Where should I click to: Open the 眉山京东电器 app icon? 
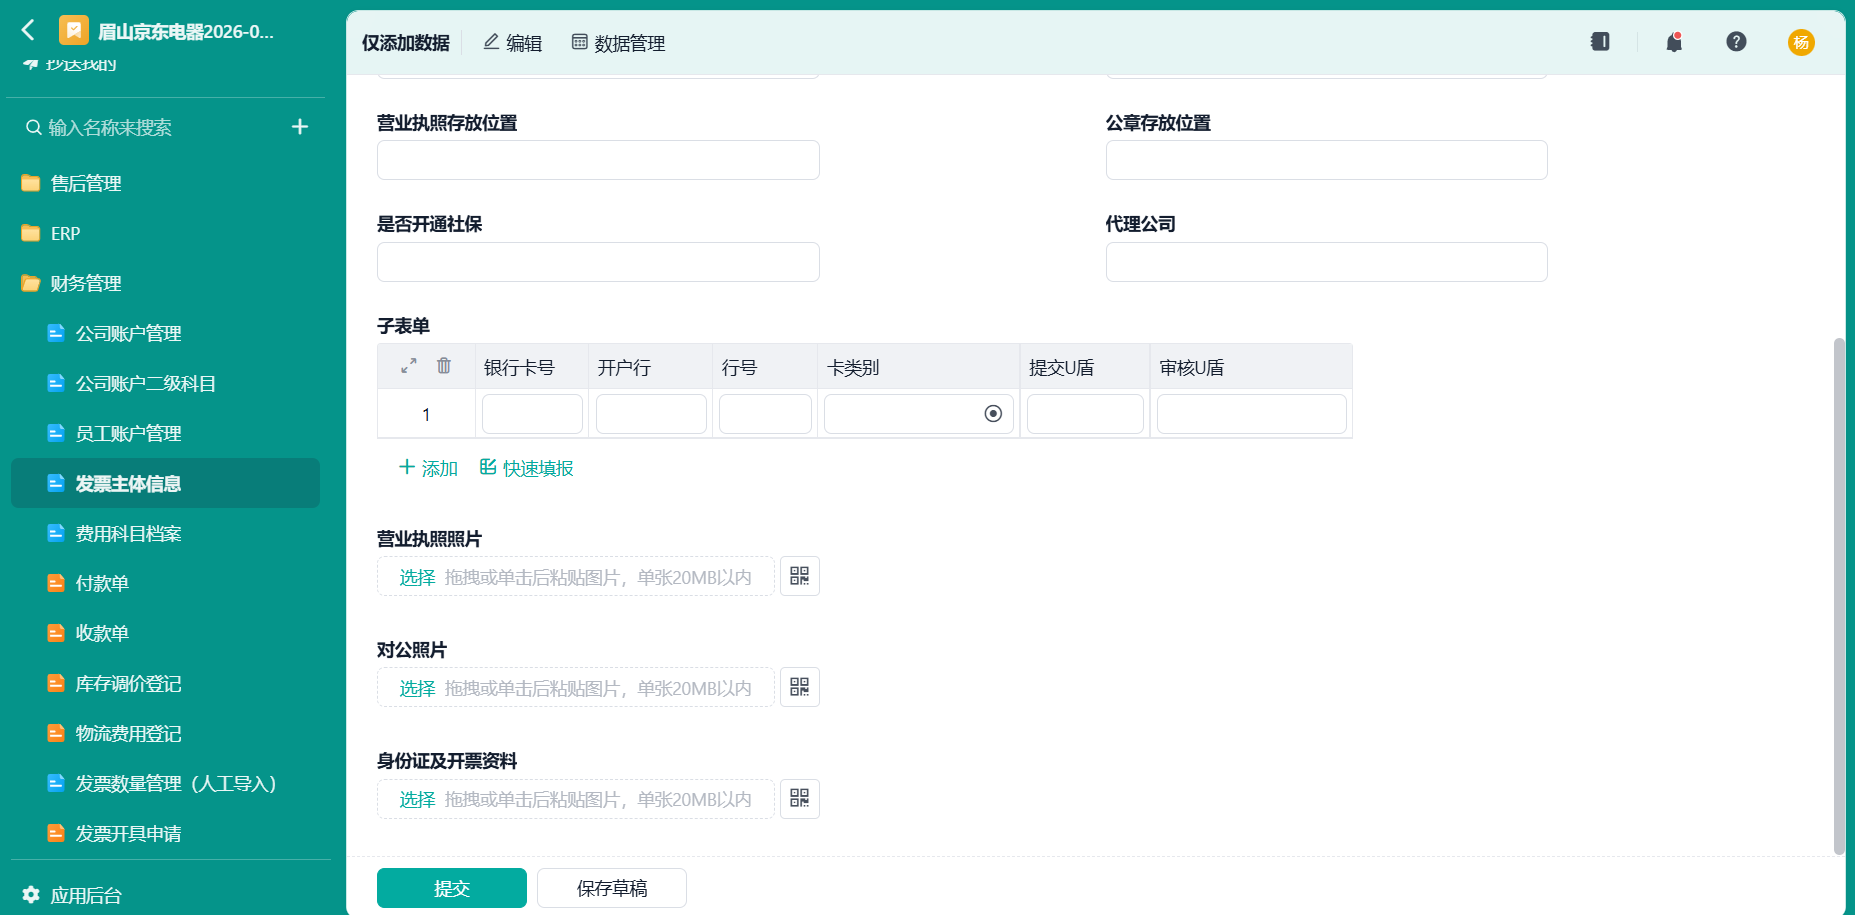[x=73, y=31]
